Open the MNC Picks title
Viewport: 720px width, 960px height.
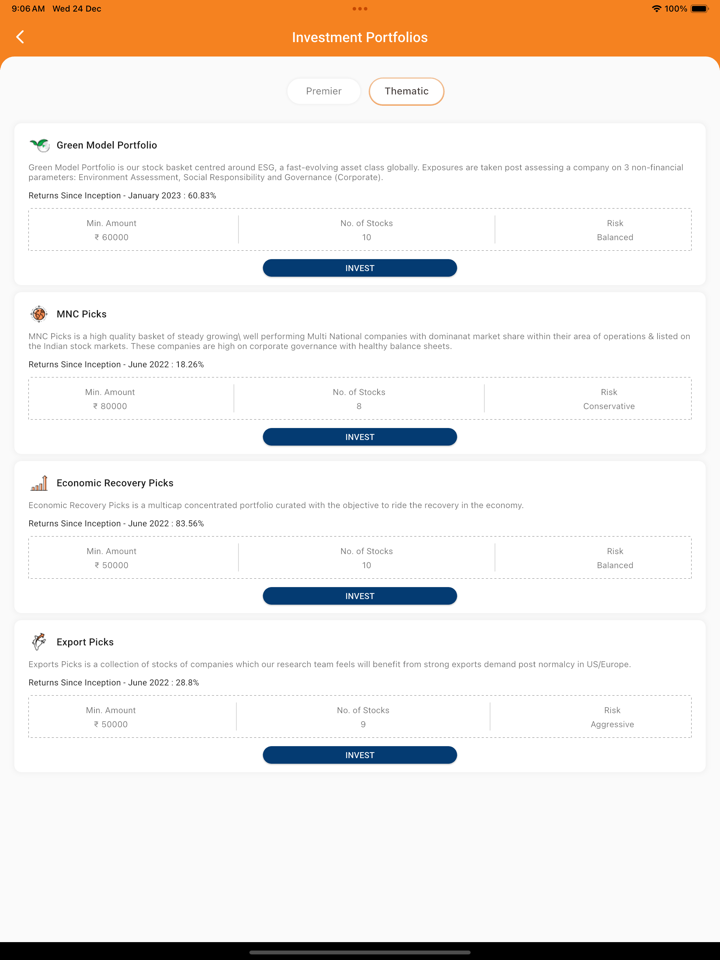coord(82,314)
